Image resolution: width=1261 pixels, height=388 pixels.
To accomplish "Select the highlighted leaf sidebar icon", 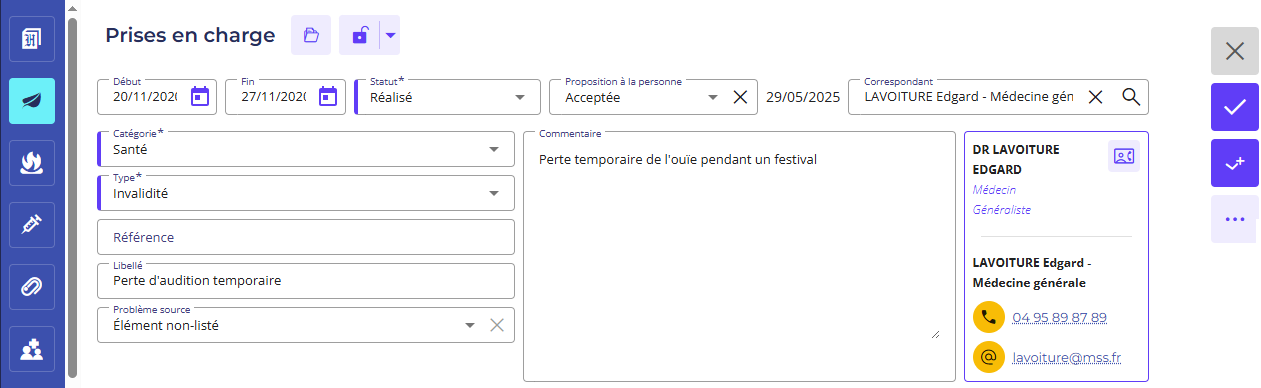I will pos(32,101).
